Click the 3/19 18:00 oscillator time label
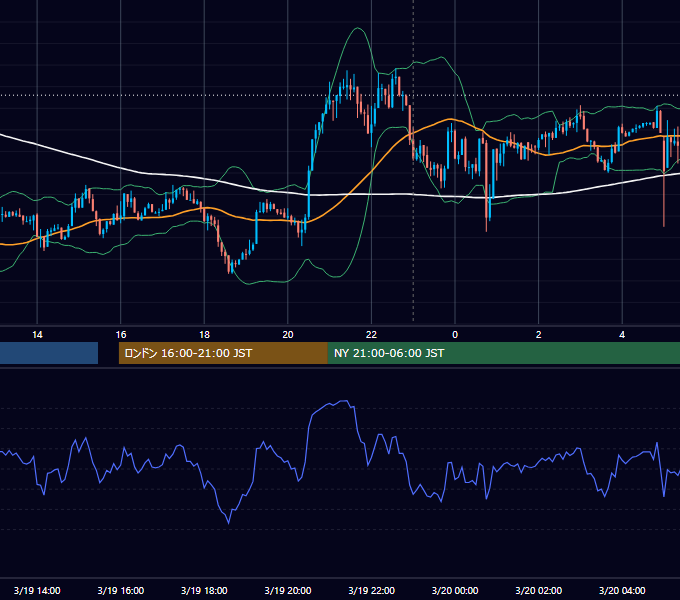Viewport: 680px width, 600px height. tap(204, 590)
